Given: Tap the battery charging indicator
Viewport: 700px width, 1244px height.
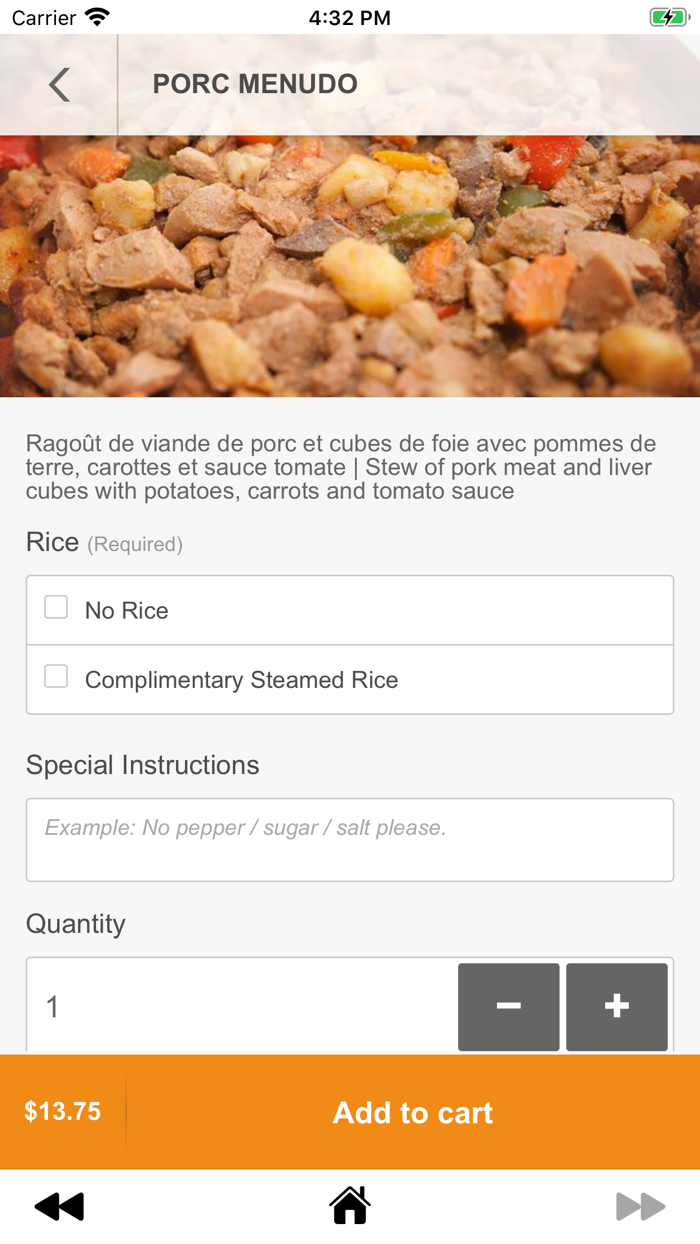Looking at the screenshot, I should click(668, 16).
